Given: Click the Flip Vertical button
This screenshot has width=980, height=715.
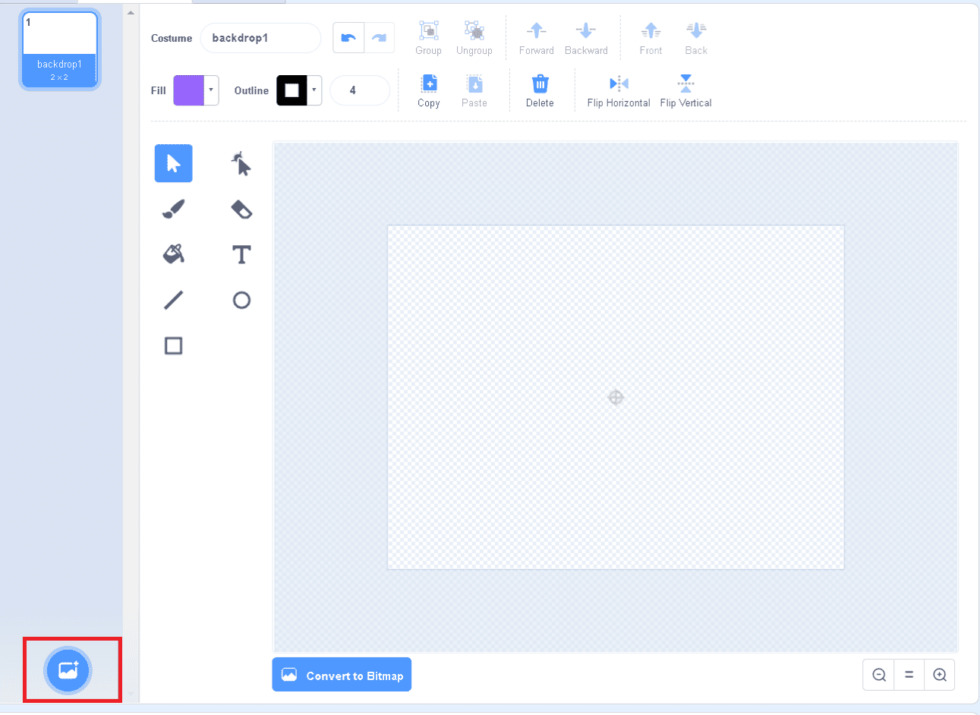Looking at the screenshot, I should (685, 90).
